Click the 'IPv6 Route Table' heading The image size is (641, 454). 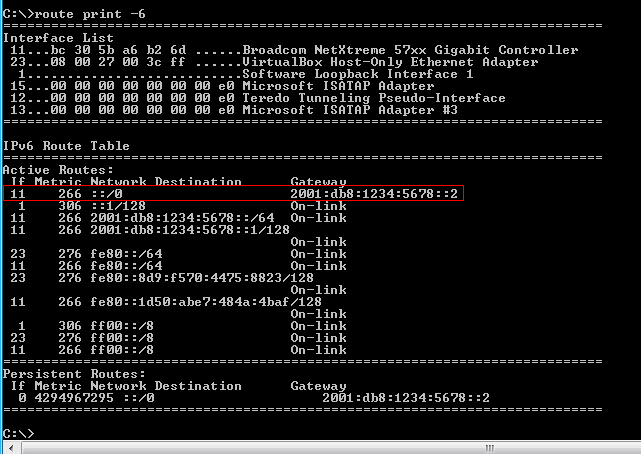coord(66,146)
